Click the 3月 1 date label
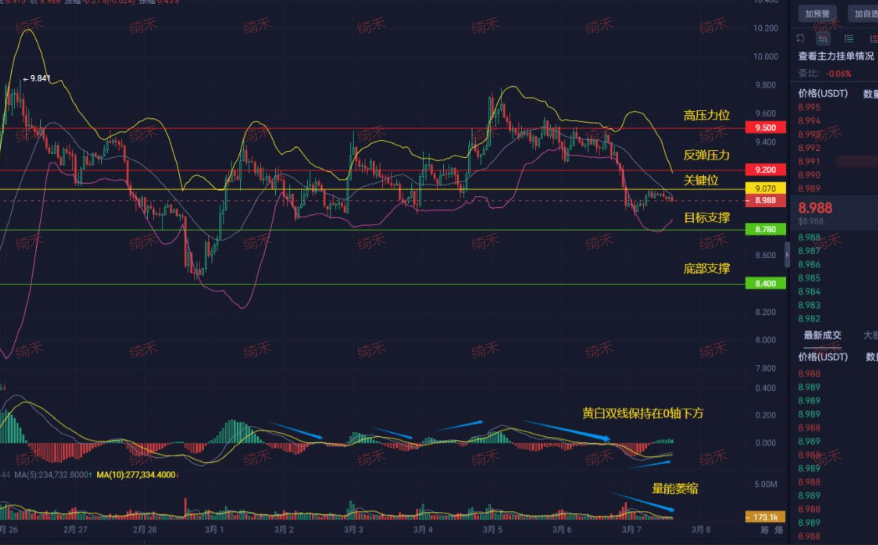 (x=214, y=530)
